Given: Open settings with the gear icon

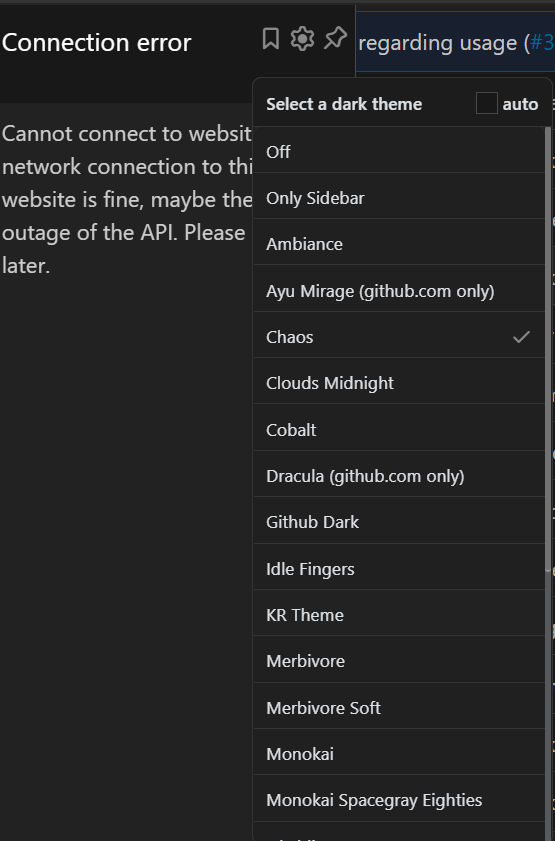Looking at the screenshot, I should [x=302, y=39].
